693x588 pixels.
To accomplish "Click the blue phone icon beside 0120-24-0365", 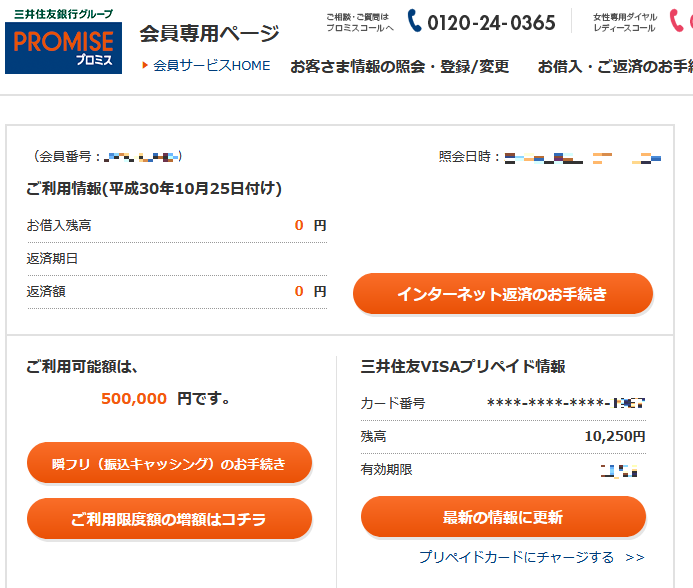I will pos(414,21).
